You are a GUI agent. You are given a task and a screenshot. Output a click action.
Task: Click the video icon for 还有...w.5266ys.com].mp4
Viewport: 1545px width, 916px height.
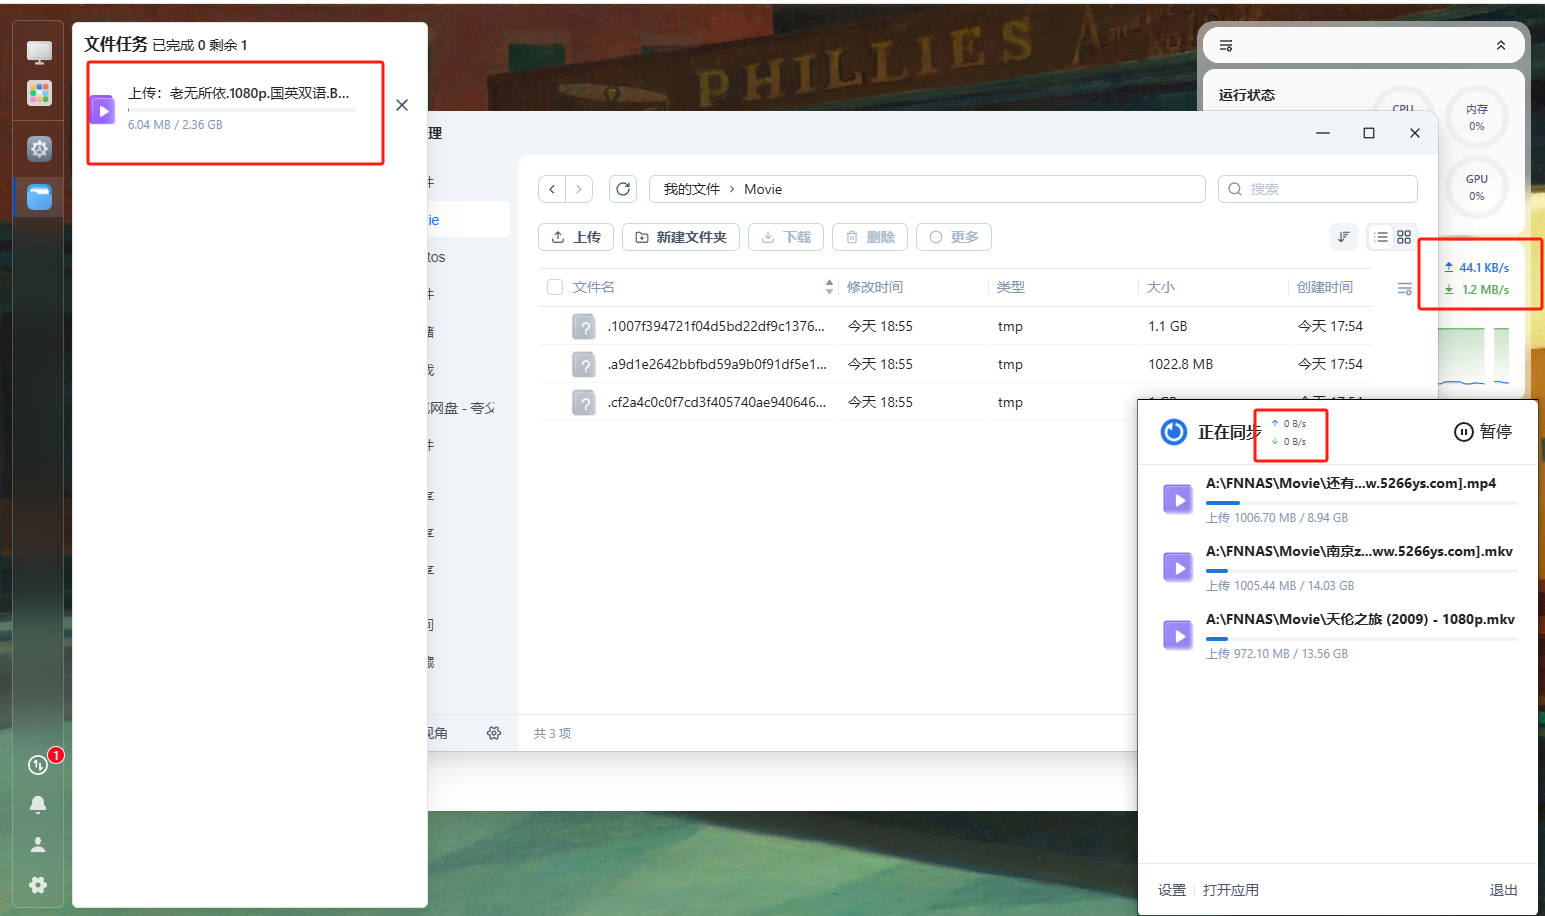click(1178, 499)
